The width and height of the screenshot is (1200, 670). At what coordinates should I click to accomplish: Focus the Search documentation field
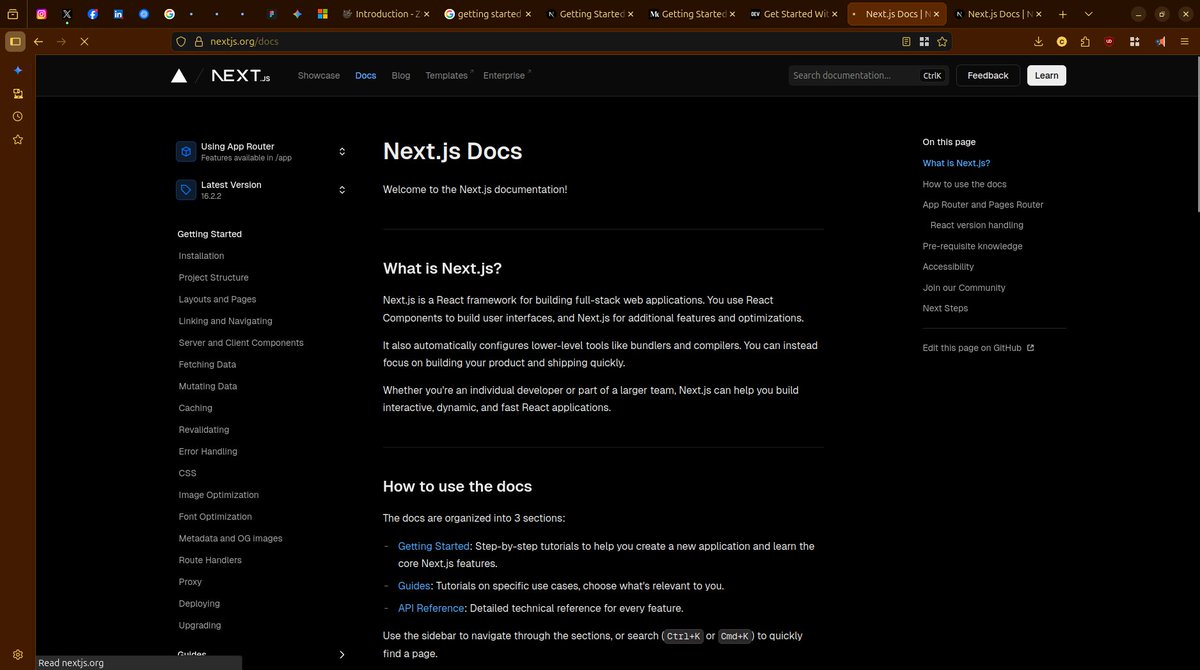[x=868, y=75]
